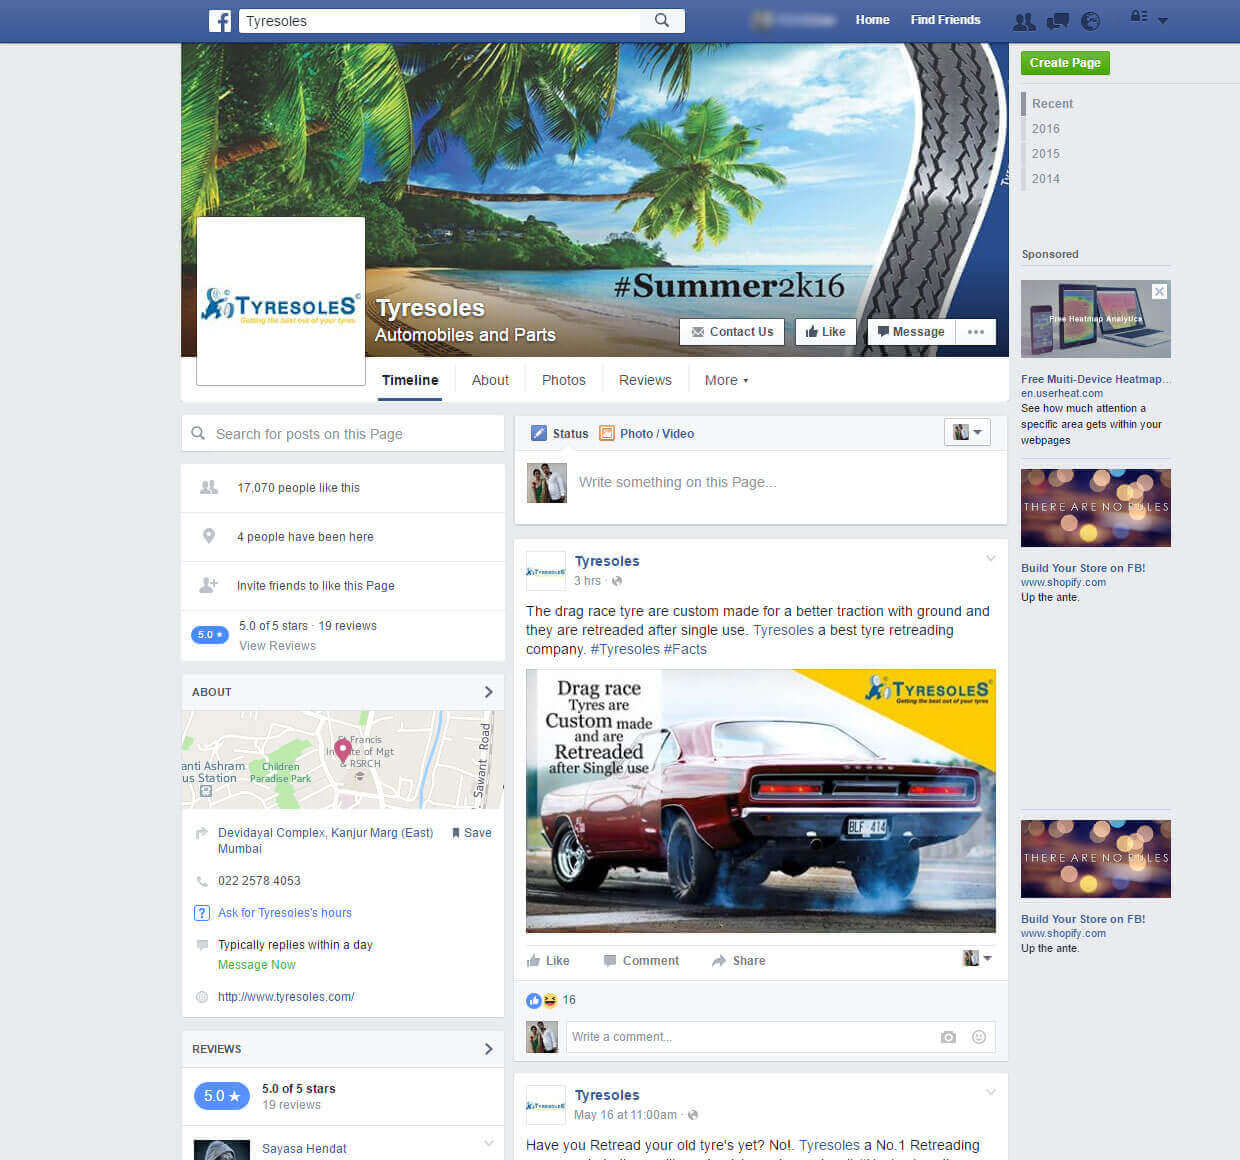Open the privacy shortcuts lock icon
Screen dimensions: 1240x1160
point(1138,17)
